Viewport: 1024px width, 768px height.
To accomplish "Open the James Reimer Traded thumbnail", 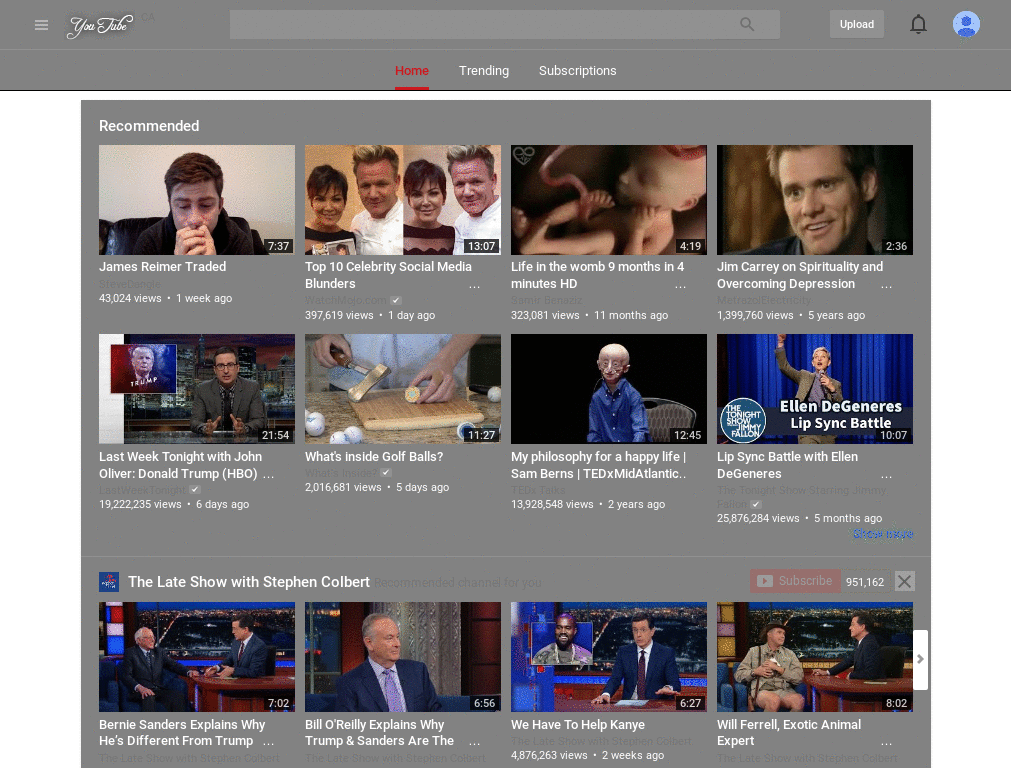I will [x=197, y=200].
